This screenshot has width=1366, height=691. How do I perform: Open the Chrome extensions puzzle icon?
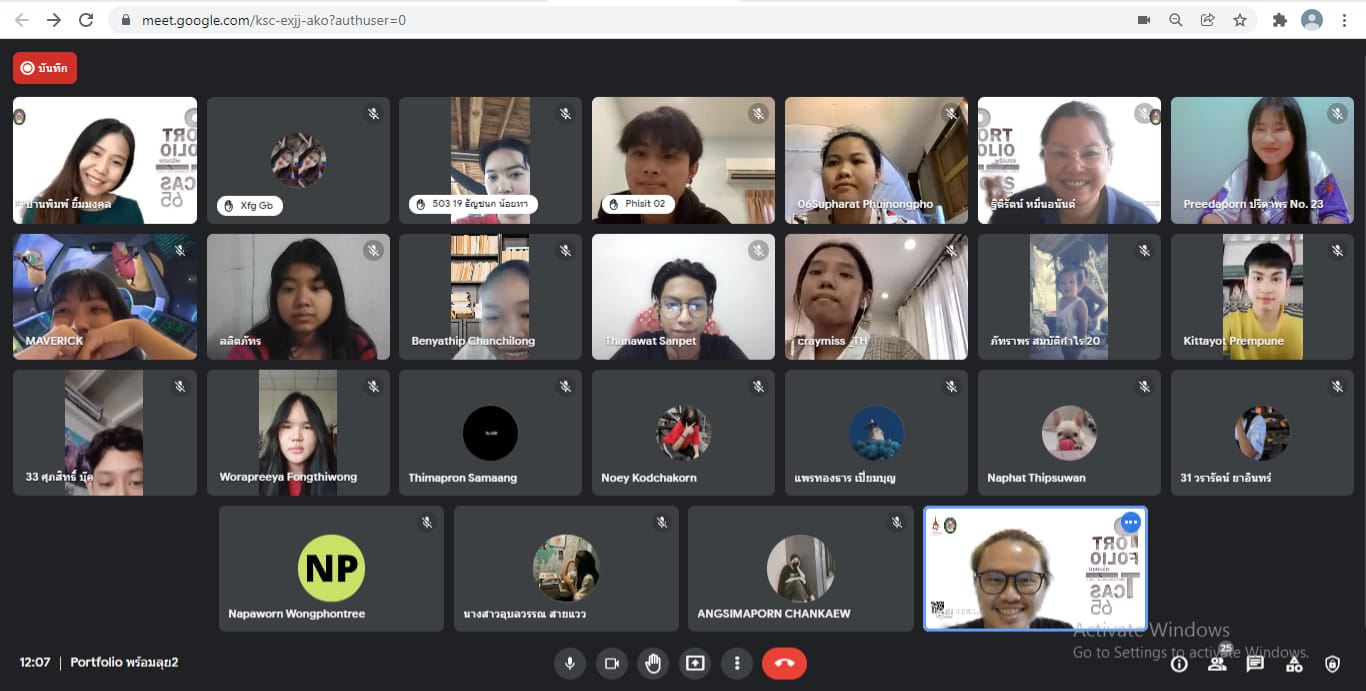[x=1279, y=20]
